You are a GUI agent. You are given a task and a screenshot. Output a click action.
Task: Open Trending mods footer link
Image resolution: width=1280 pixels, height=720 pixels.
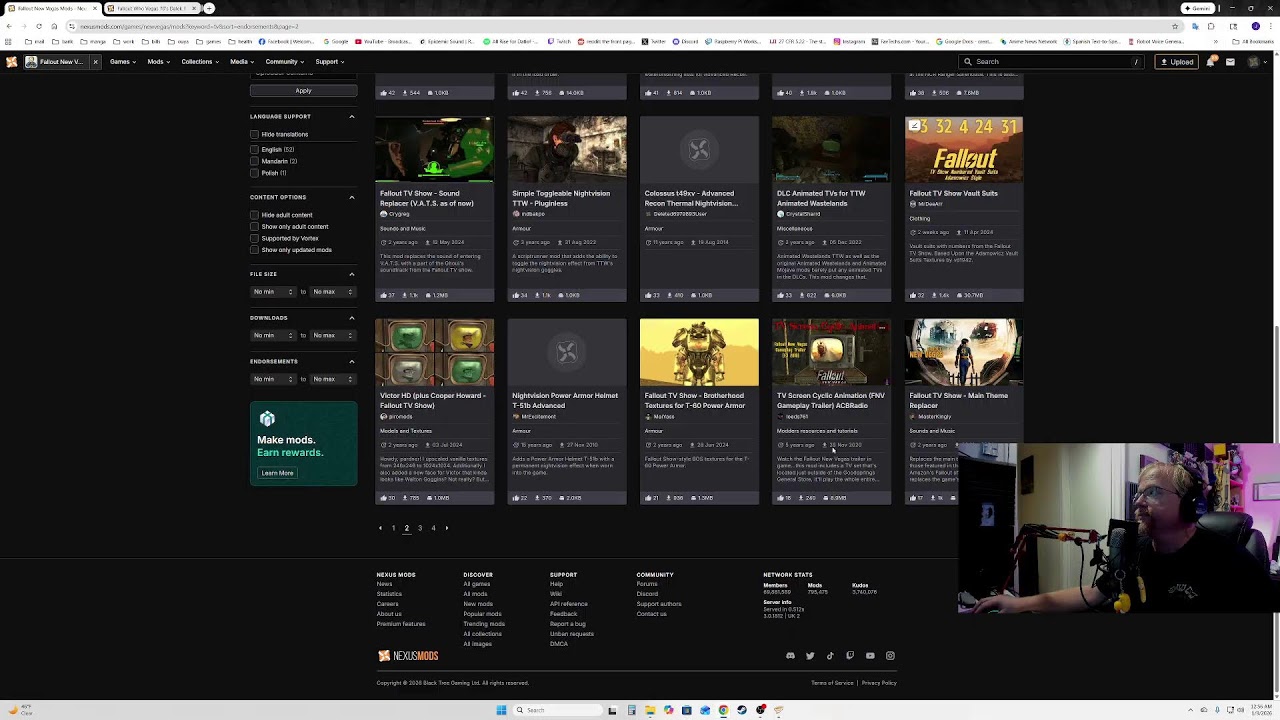coord(484,624)
